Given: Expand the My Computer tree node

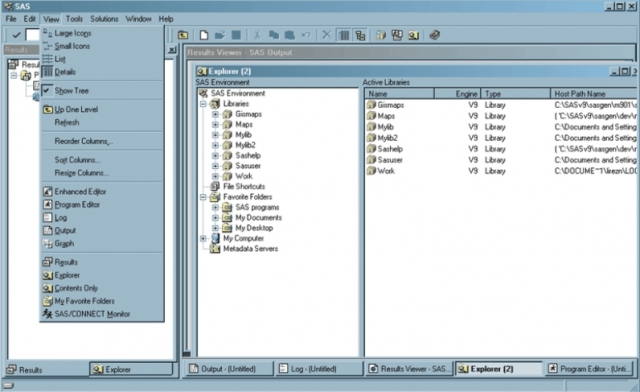Looking at the screenshot, I should [x=203, y=238].
